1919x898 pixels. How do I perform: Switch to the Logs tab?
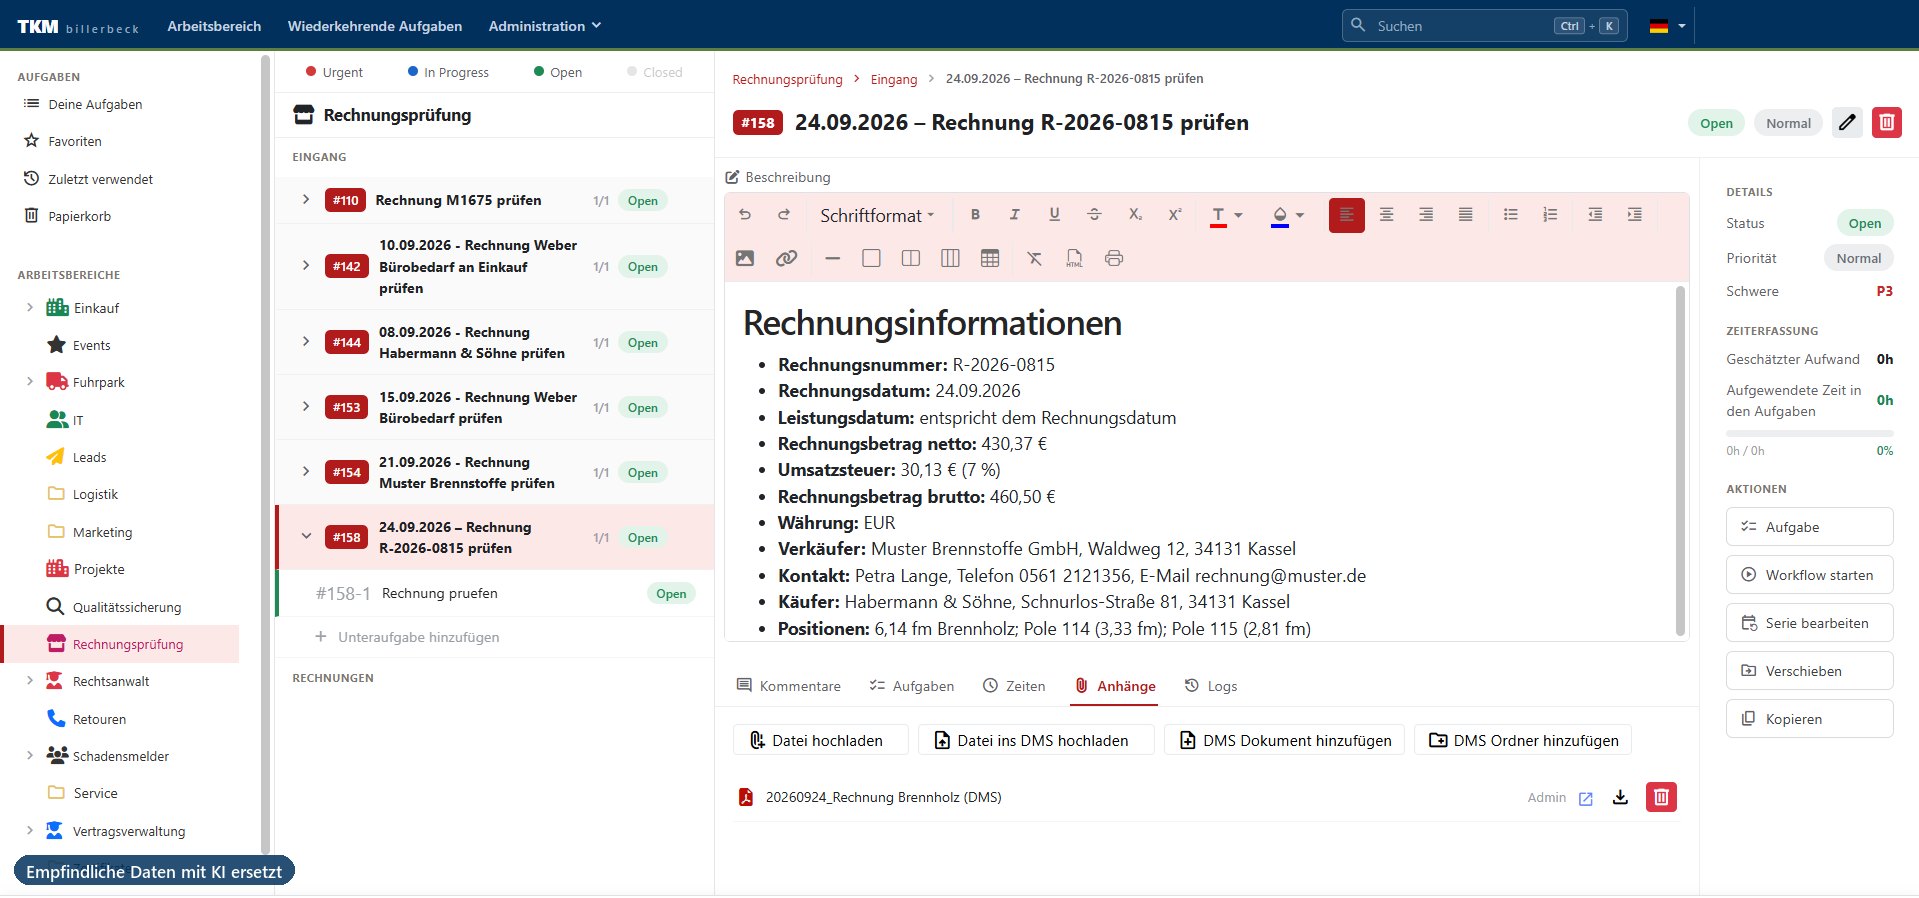click(x=1211, y=686)
